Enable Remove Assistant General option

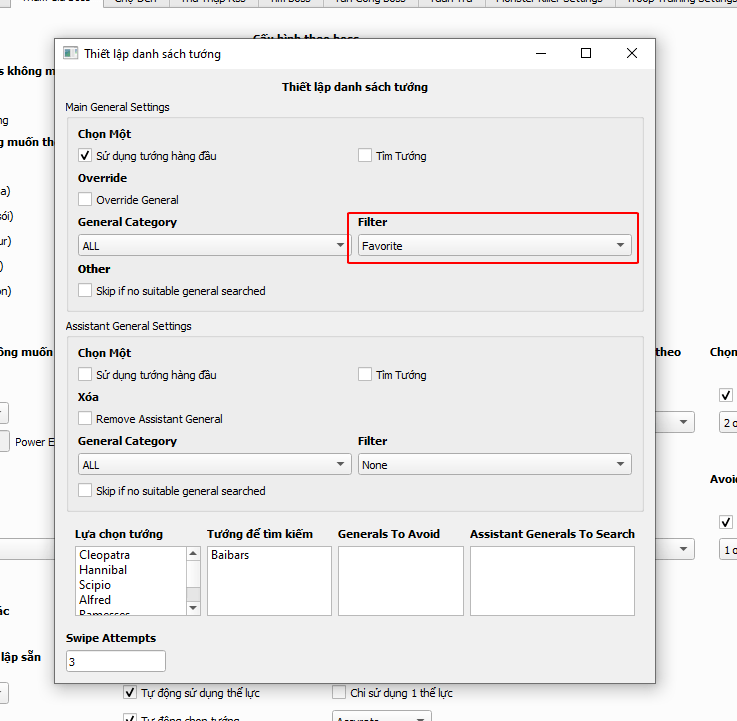pyautogui.click(x=85, y=419)
